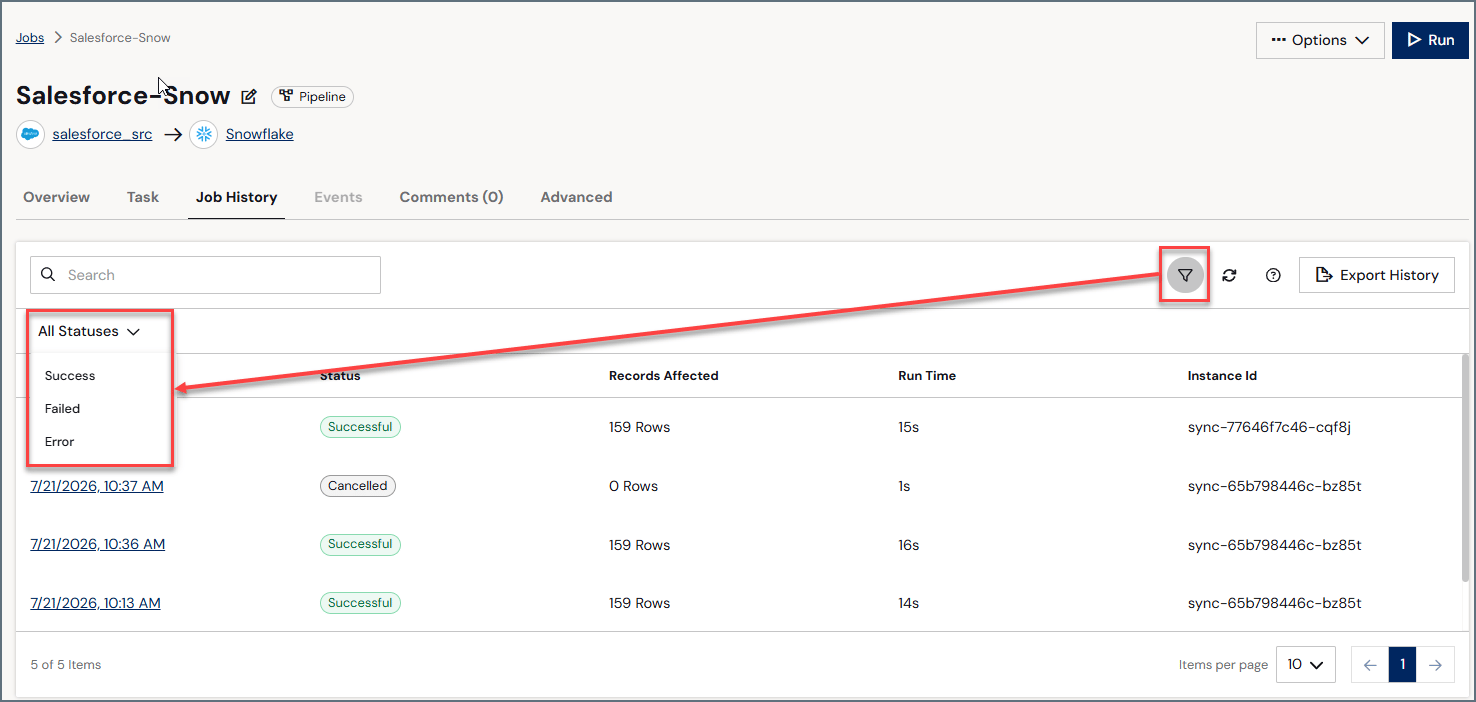Choose Failed status filter option
This screenshot has width=1476, height=702.
62,409
